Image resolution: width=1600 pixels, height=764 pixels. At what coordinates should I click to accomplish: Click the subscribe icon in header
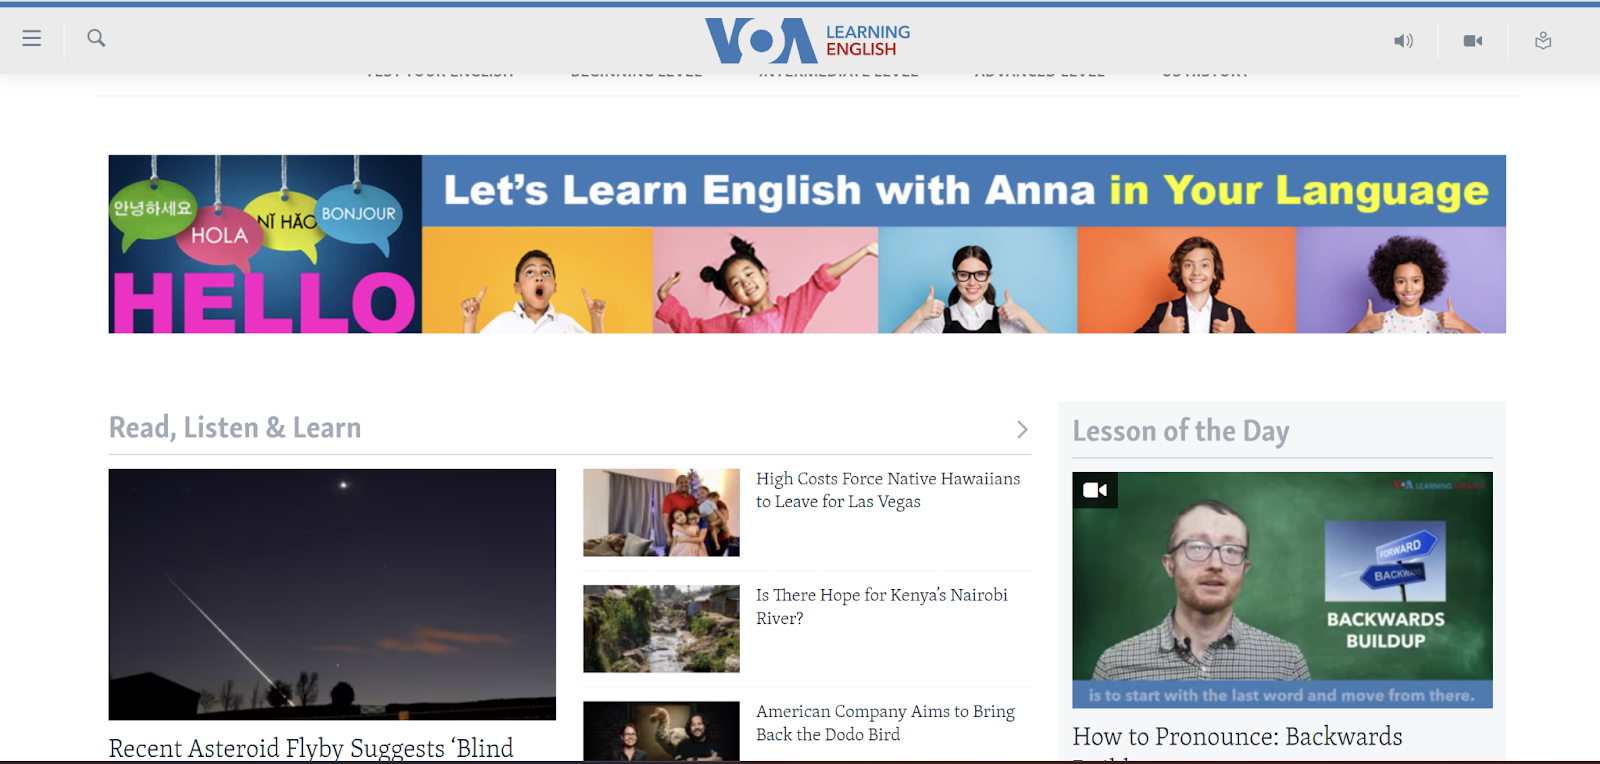click(1543, 41)
